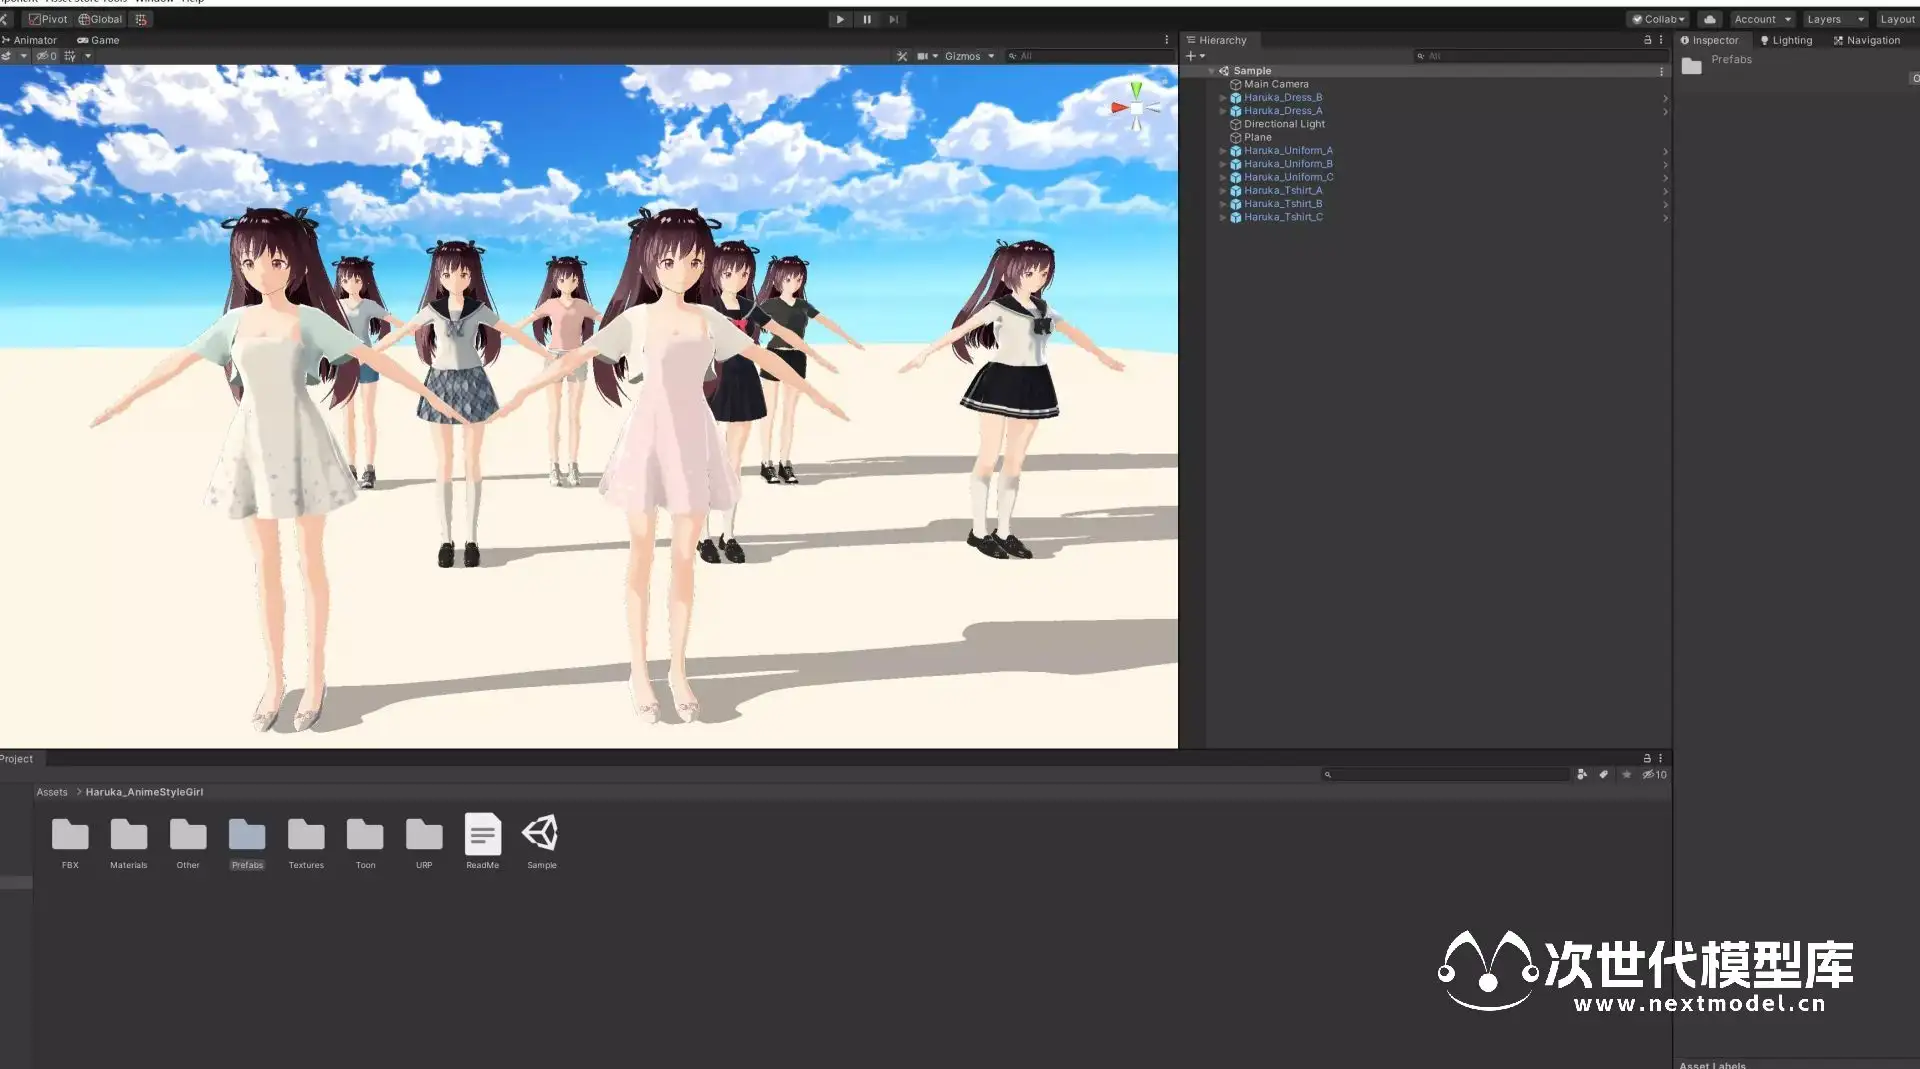Click the cloud services icon
1920x1069 pixels.
tap(1710, 19)
